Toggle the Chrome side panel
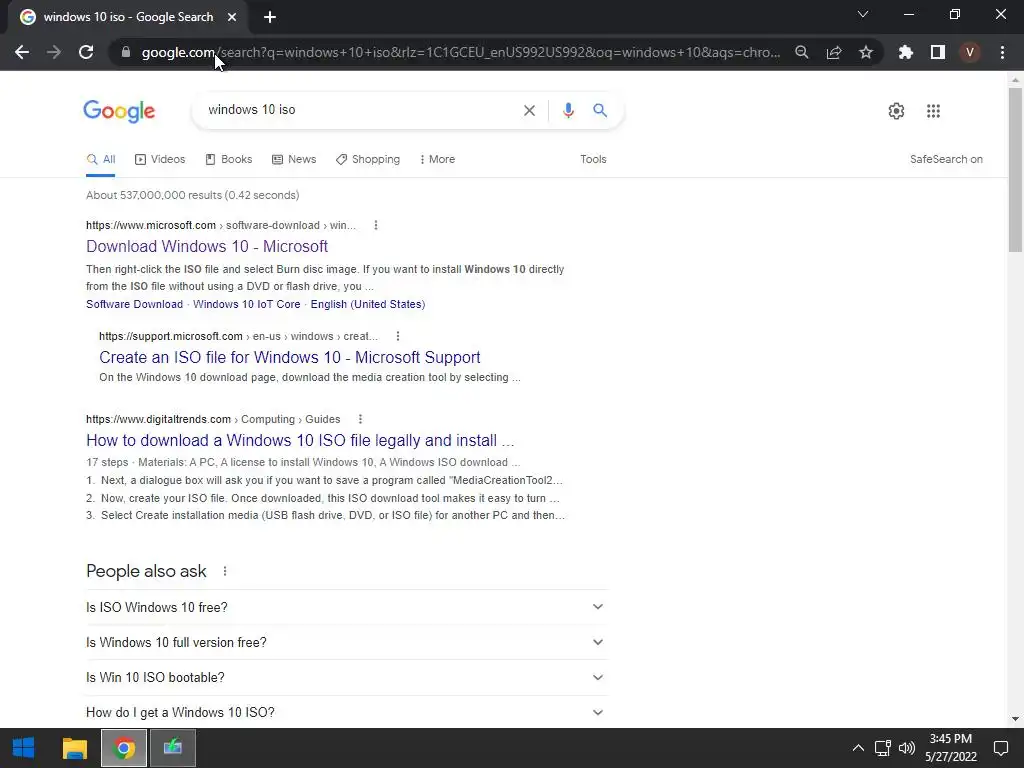This screenshot has height=768, width=1024. (938, 52)
